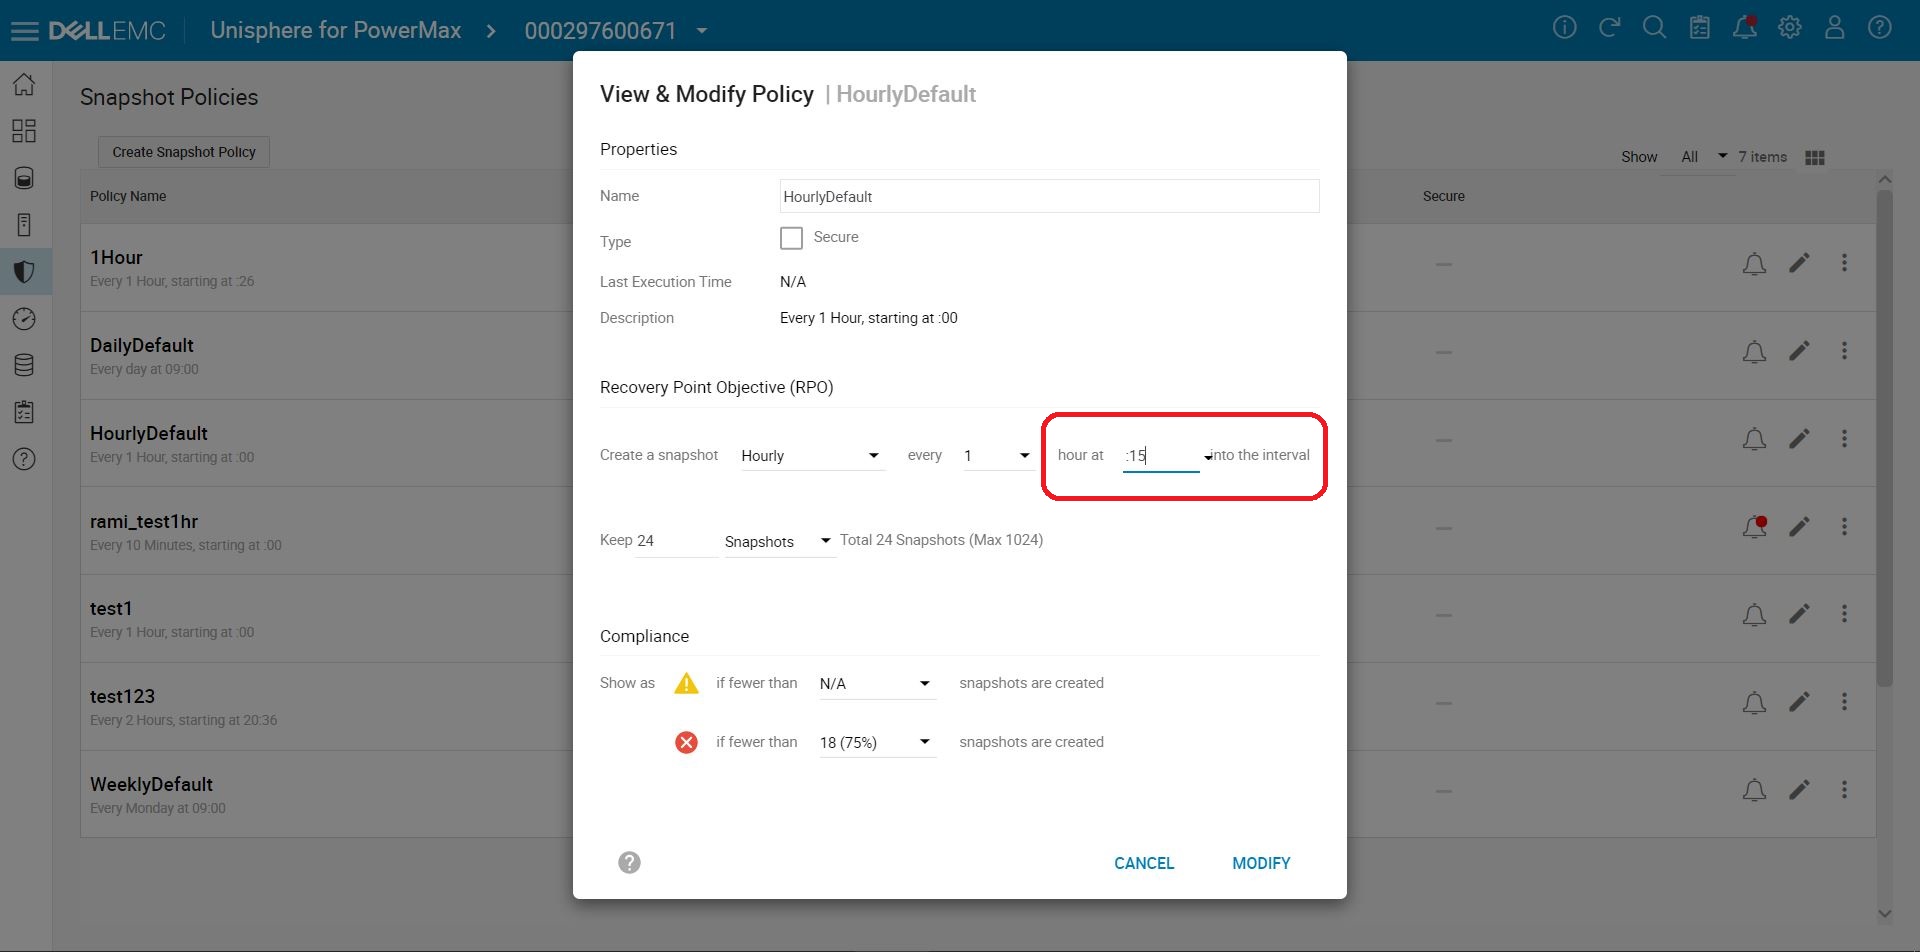Open the hamburger navigation menu

tap(25, 29)
